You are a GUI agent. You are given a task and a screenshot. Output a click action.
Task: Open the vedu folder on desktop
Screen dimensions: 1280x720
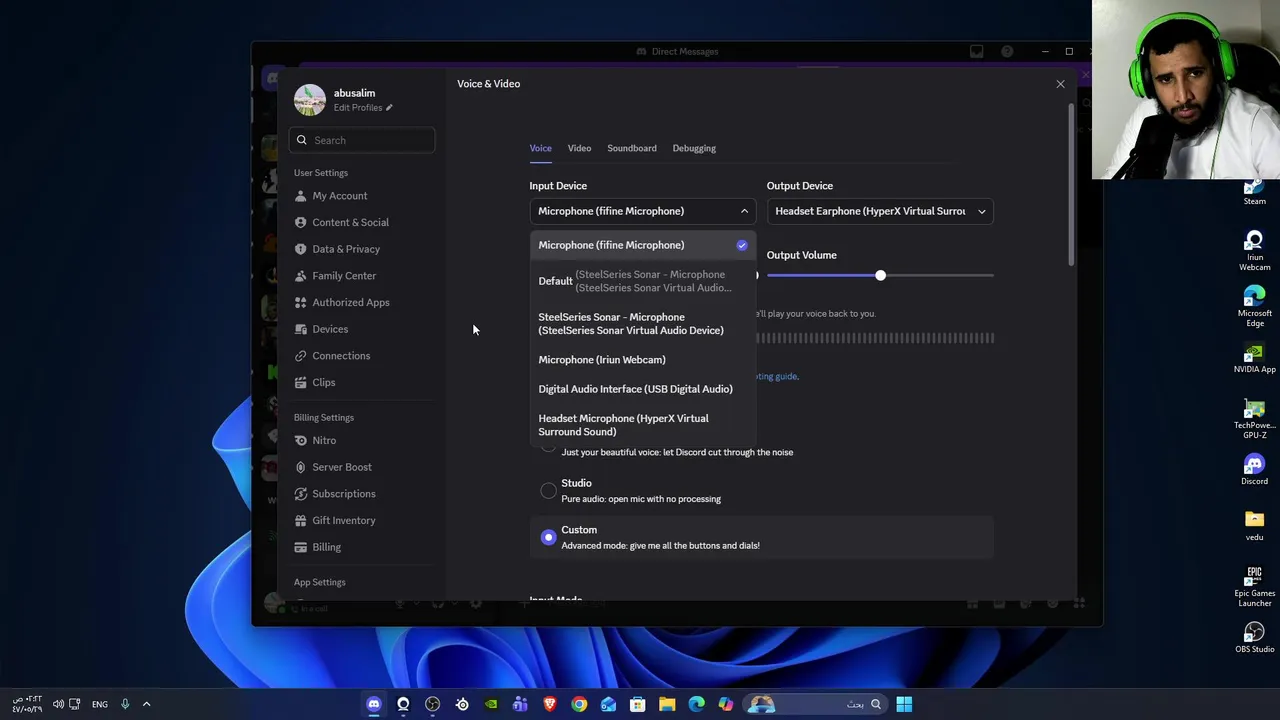(x=1254, y=525)
